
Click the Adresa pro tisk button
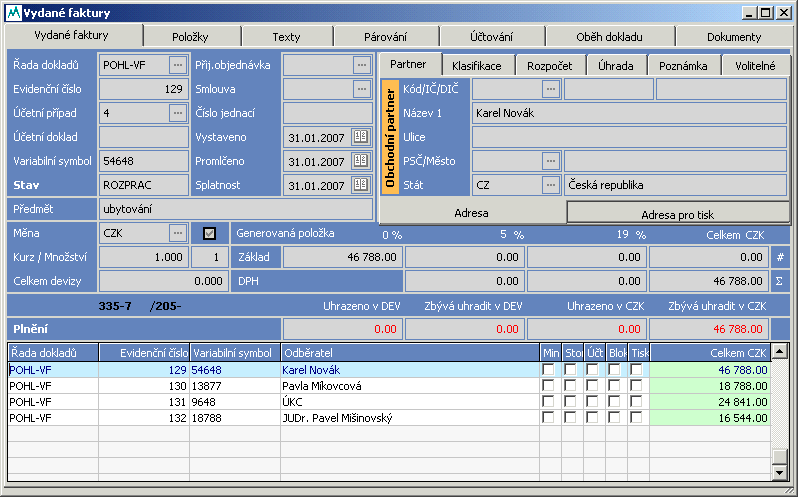[678, 213]
